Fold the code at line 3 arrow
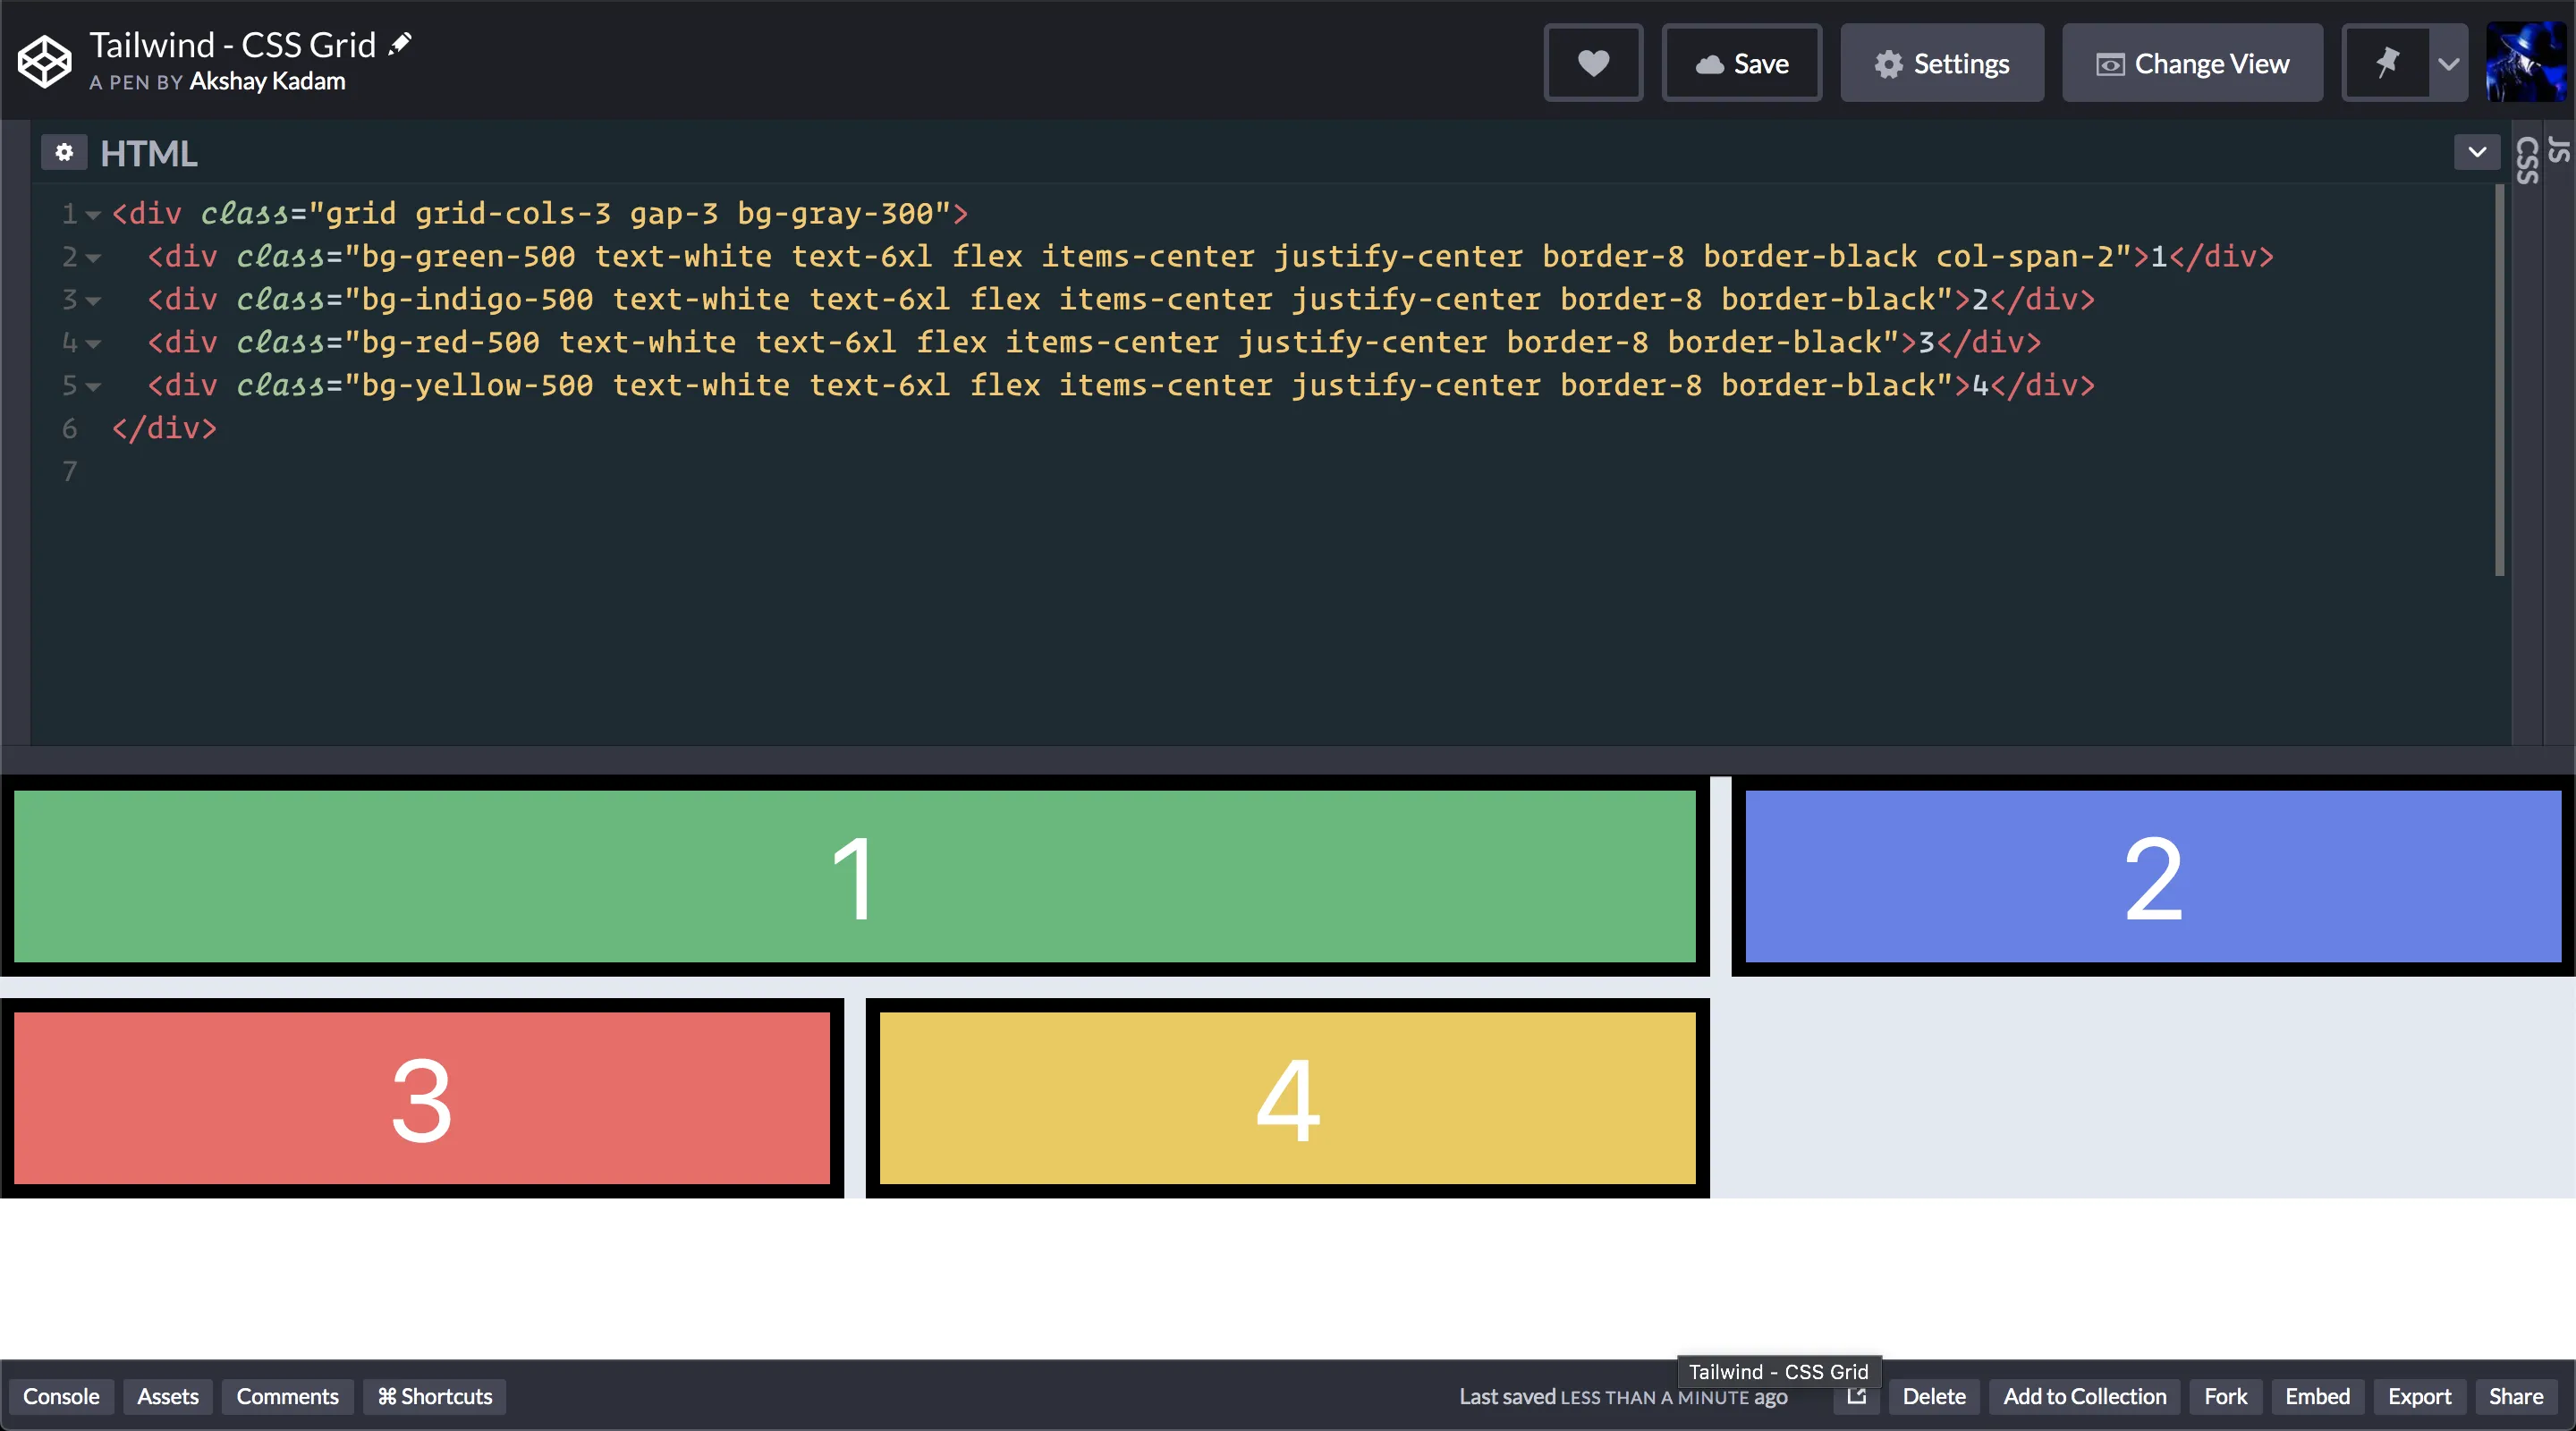2576x1431 pixels. pyautogui.click(x=93, y=300)
